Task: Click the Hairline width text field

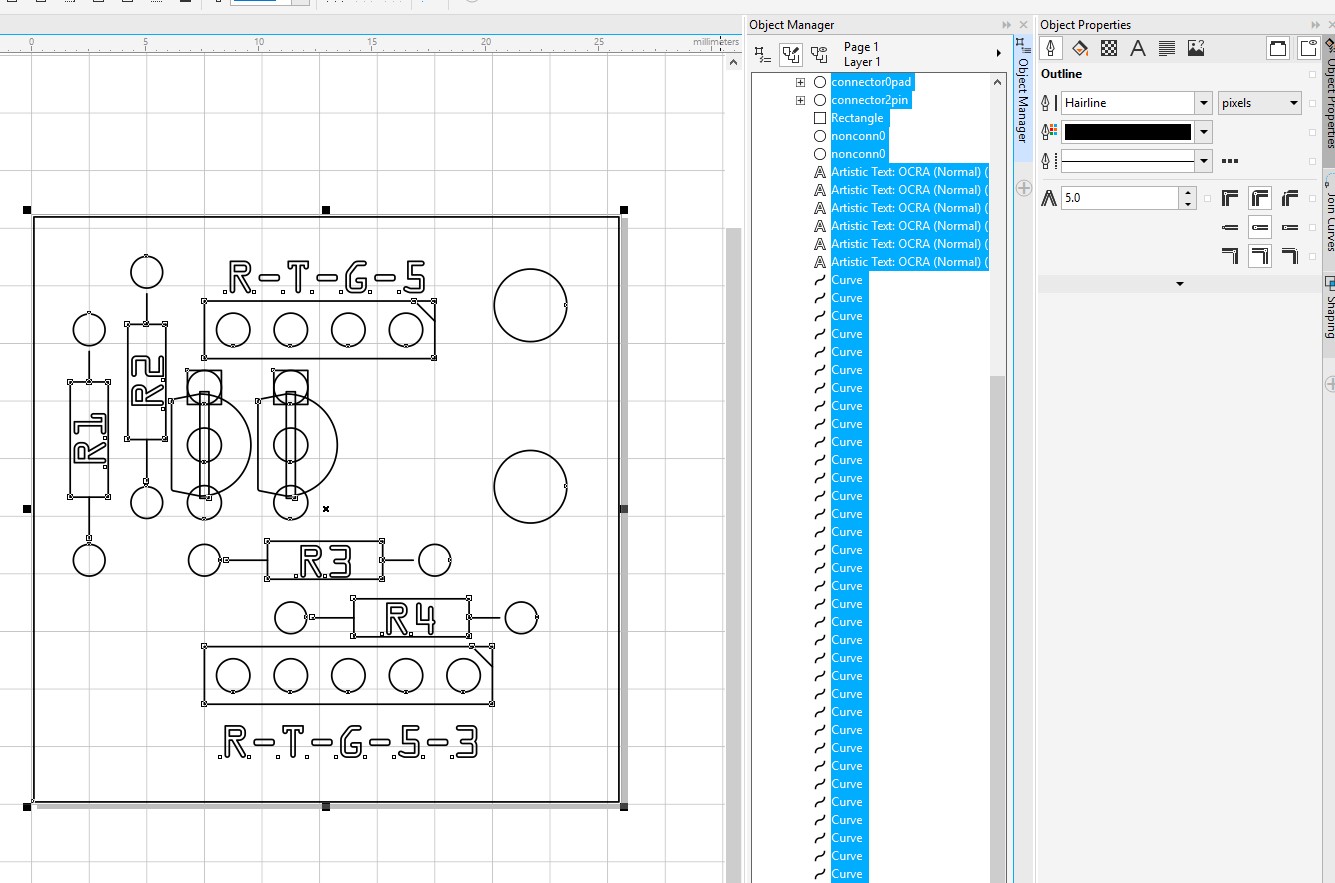Action: [1128, 103]
